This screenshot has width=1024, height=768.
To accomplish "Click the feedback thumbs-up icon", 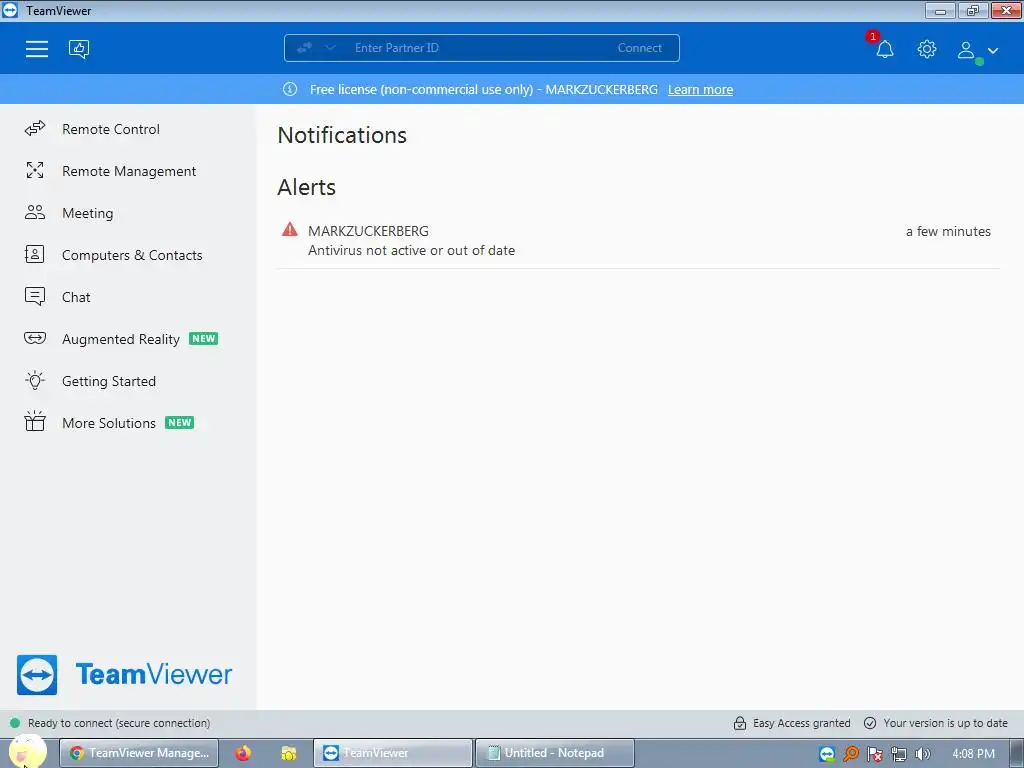I will pos(79,49).
